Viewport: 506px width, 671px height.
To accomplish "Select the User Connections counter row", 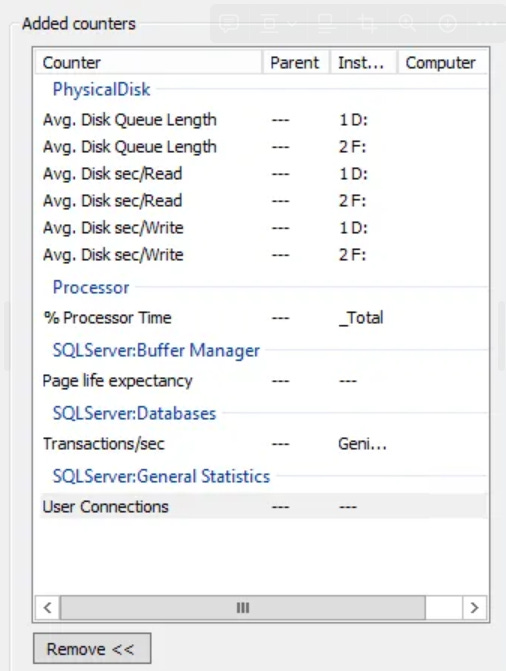I will coord(263,507).
